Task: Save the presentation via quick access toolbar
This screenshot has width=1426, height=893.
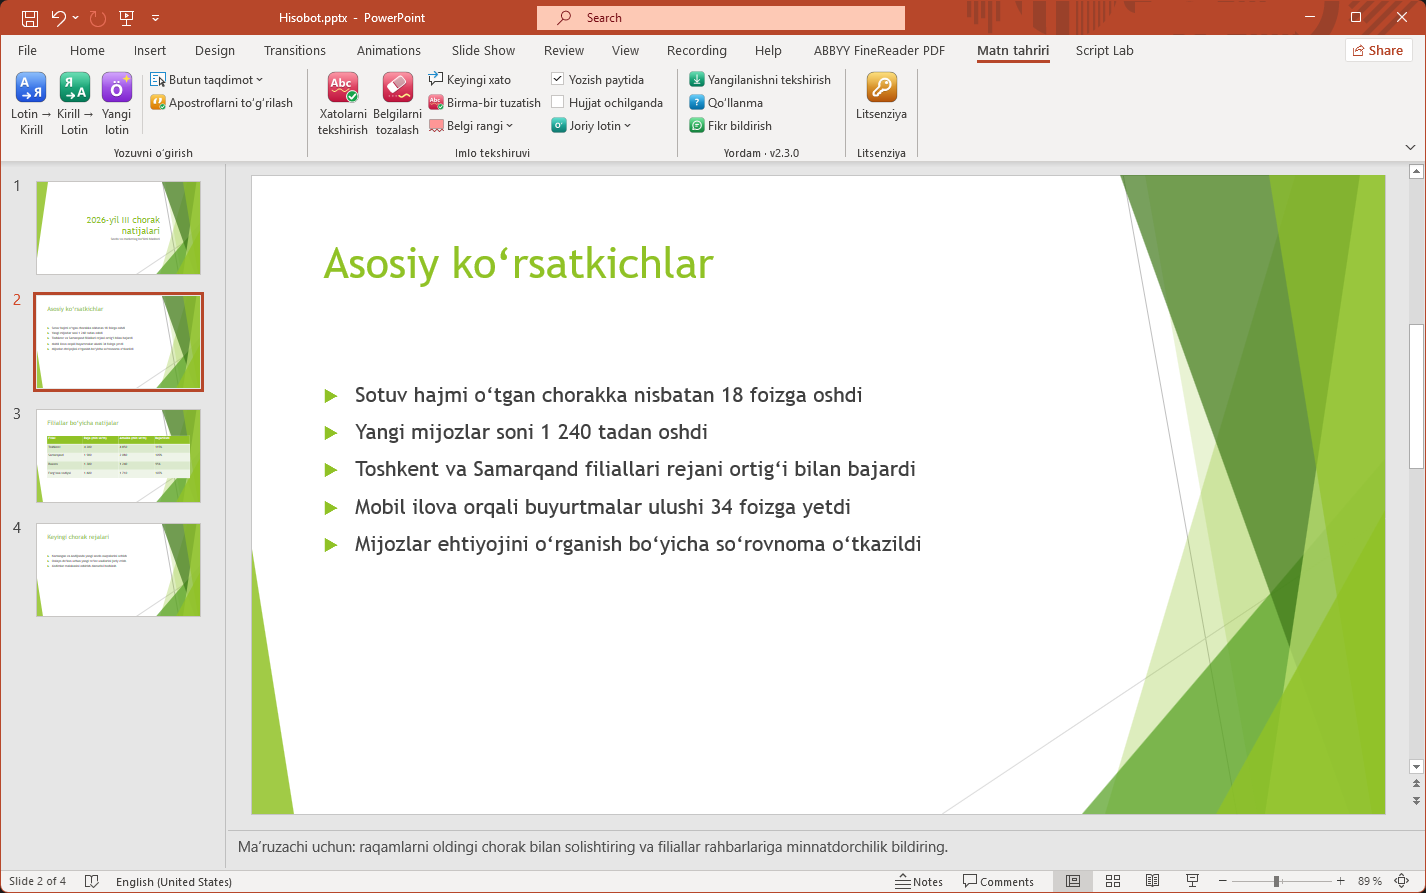Action: pos(29,18)
